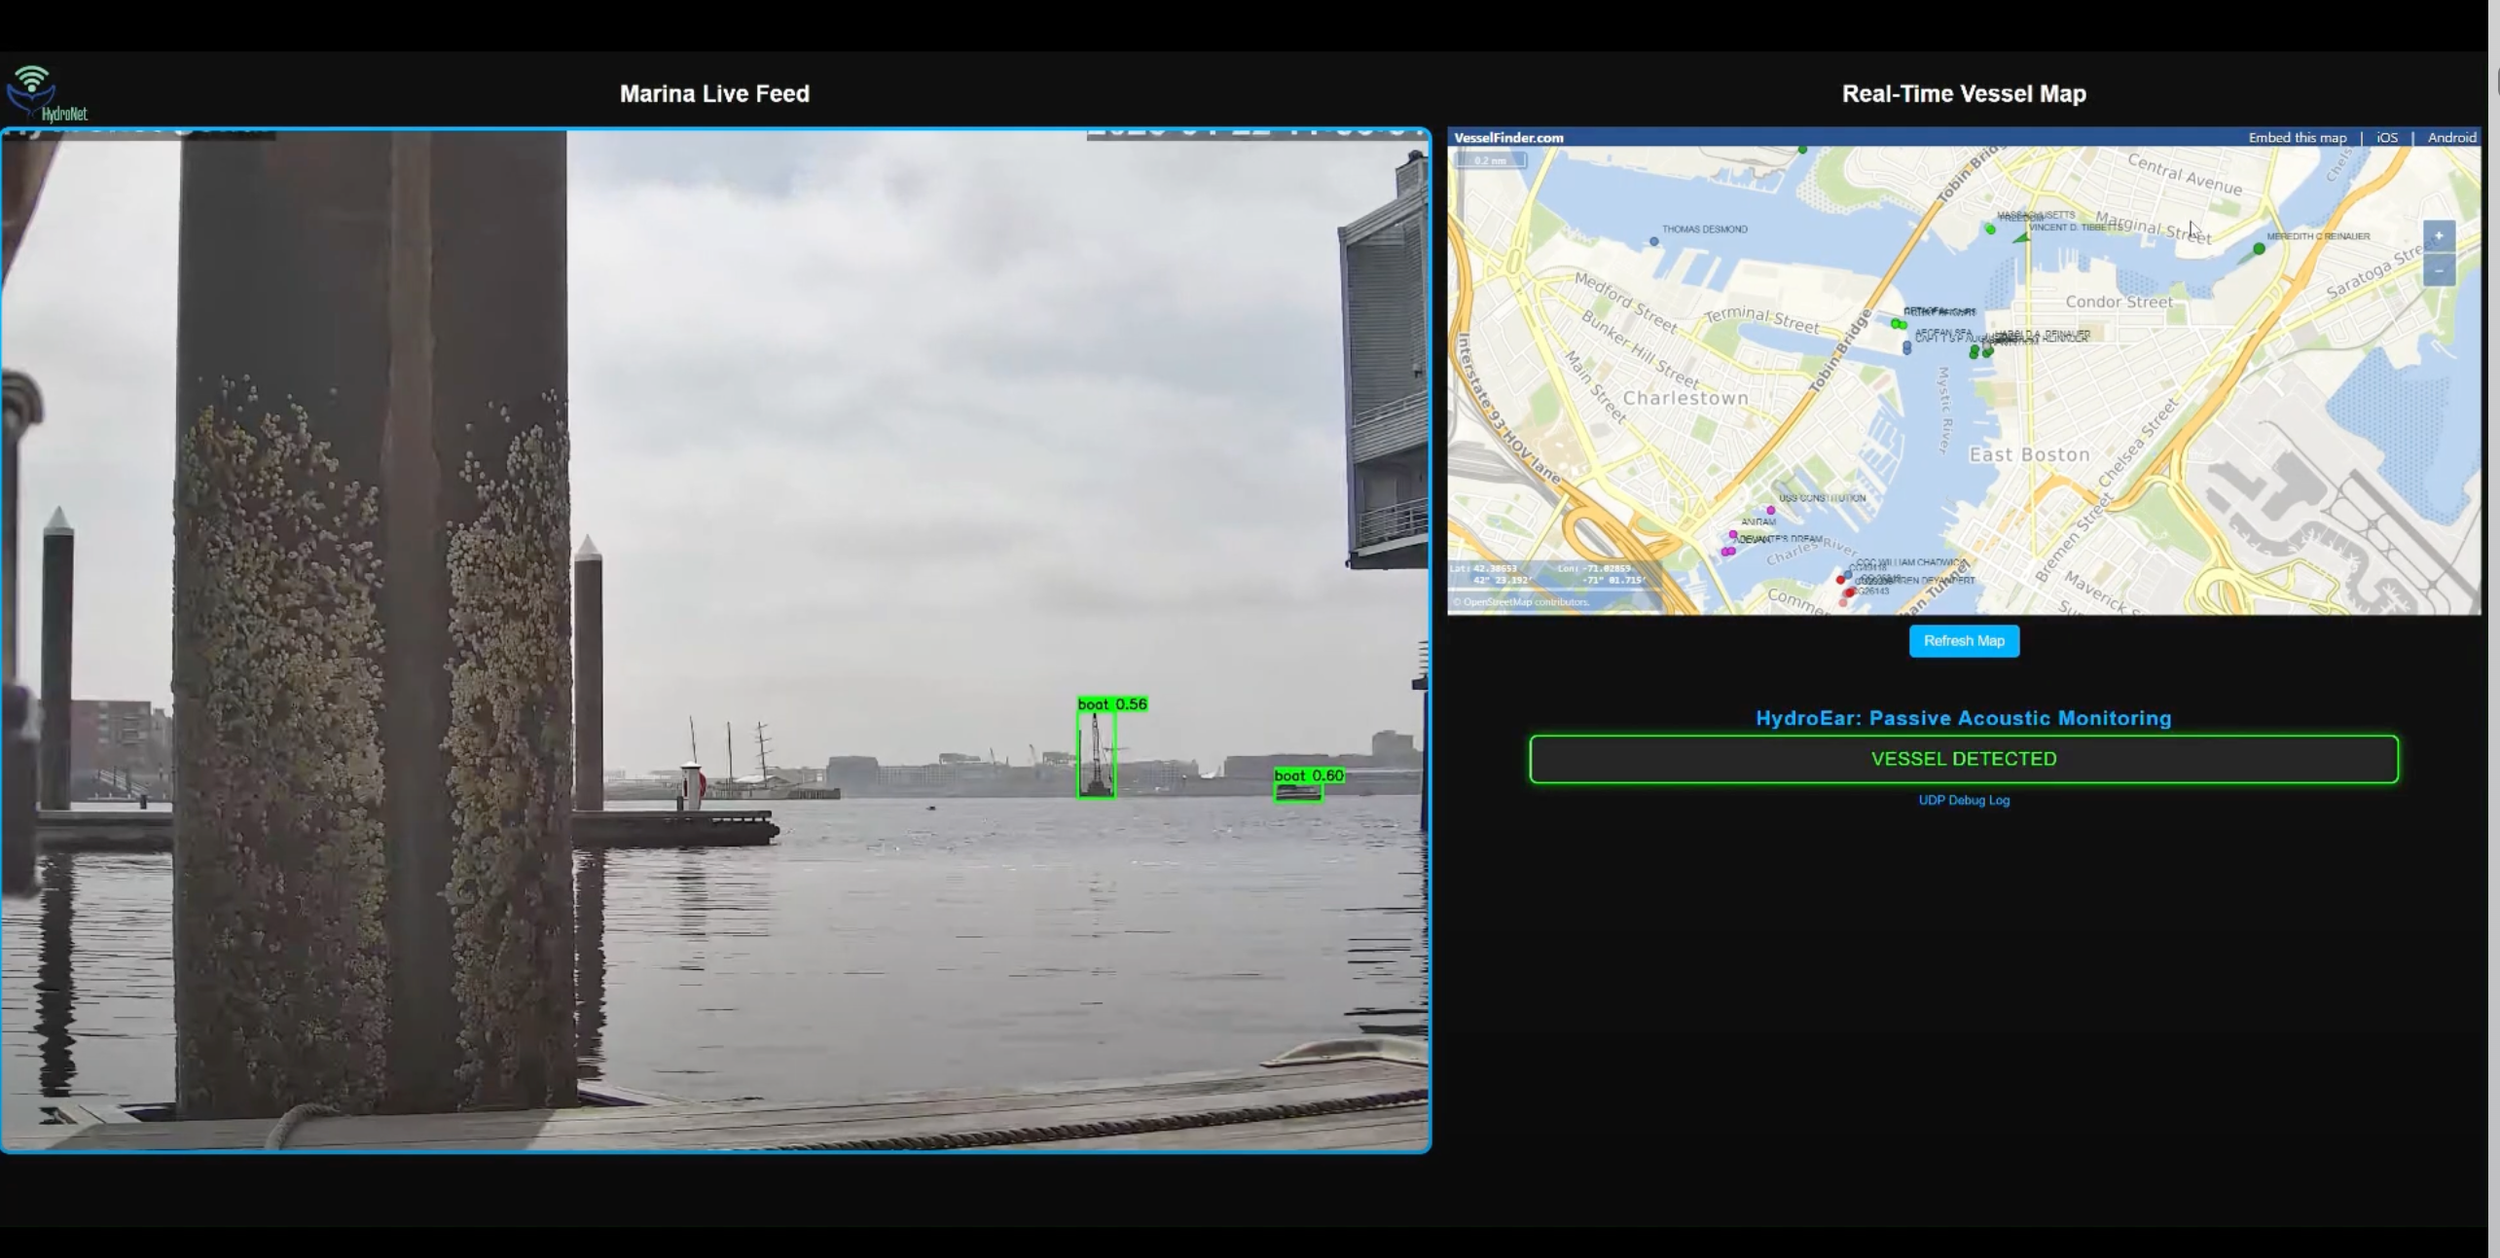Click the MASSACHUSETTS green vessel marker
Viewport: 2500px width, 1258px height.
click(1990, 230)
